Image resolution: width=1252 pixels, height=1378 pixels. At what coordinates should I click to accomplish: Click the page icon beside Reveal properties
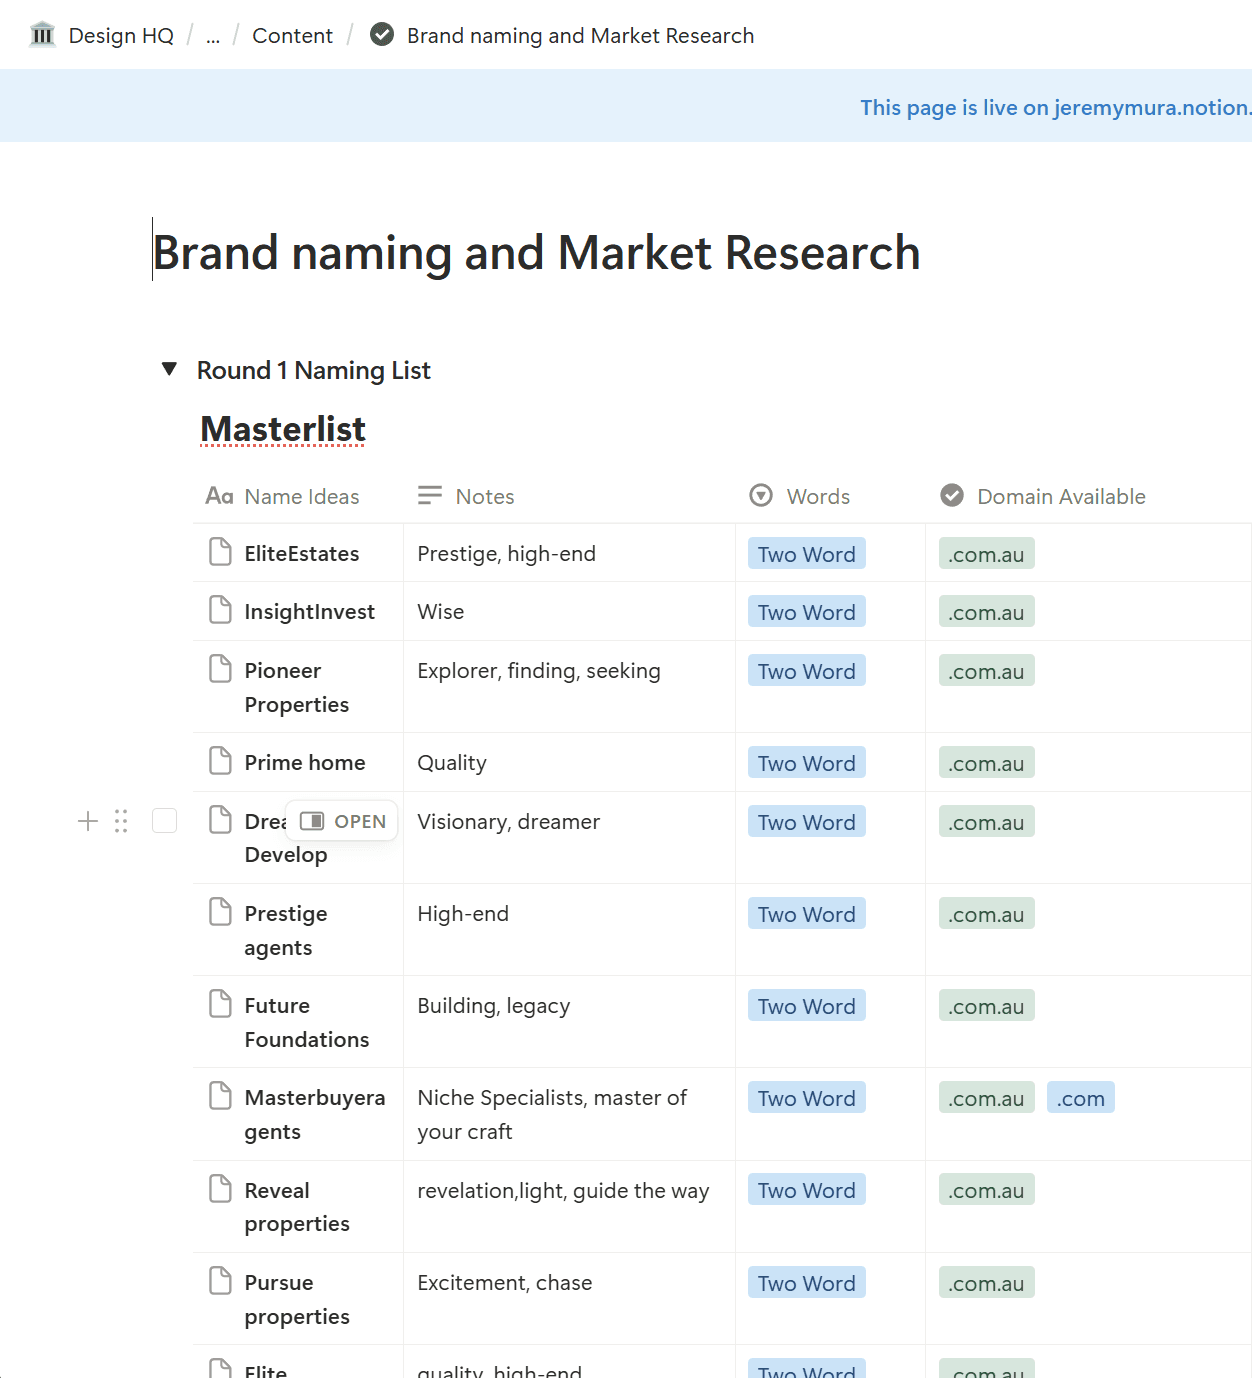point(220,1189)
